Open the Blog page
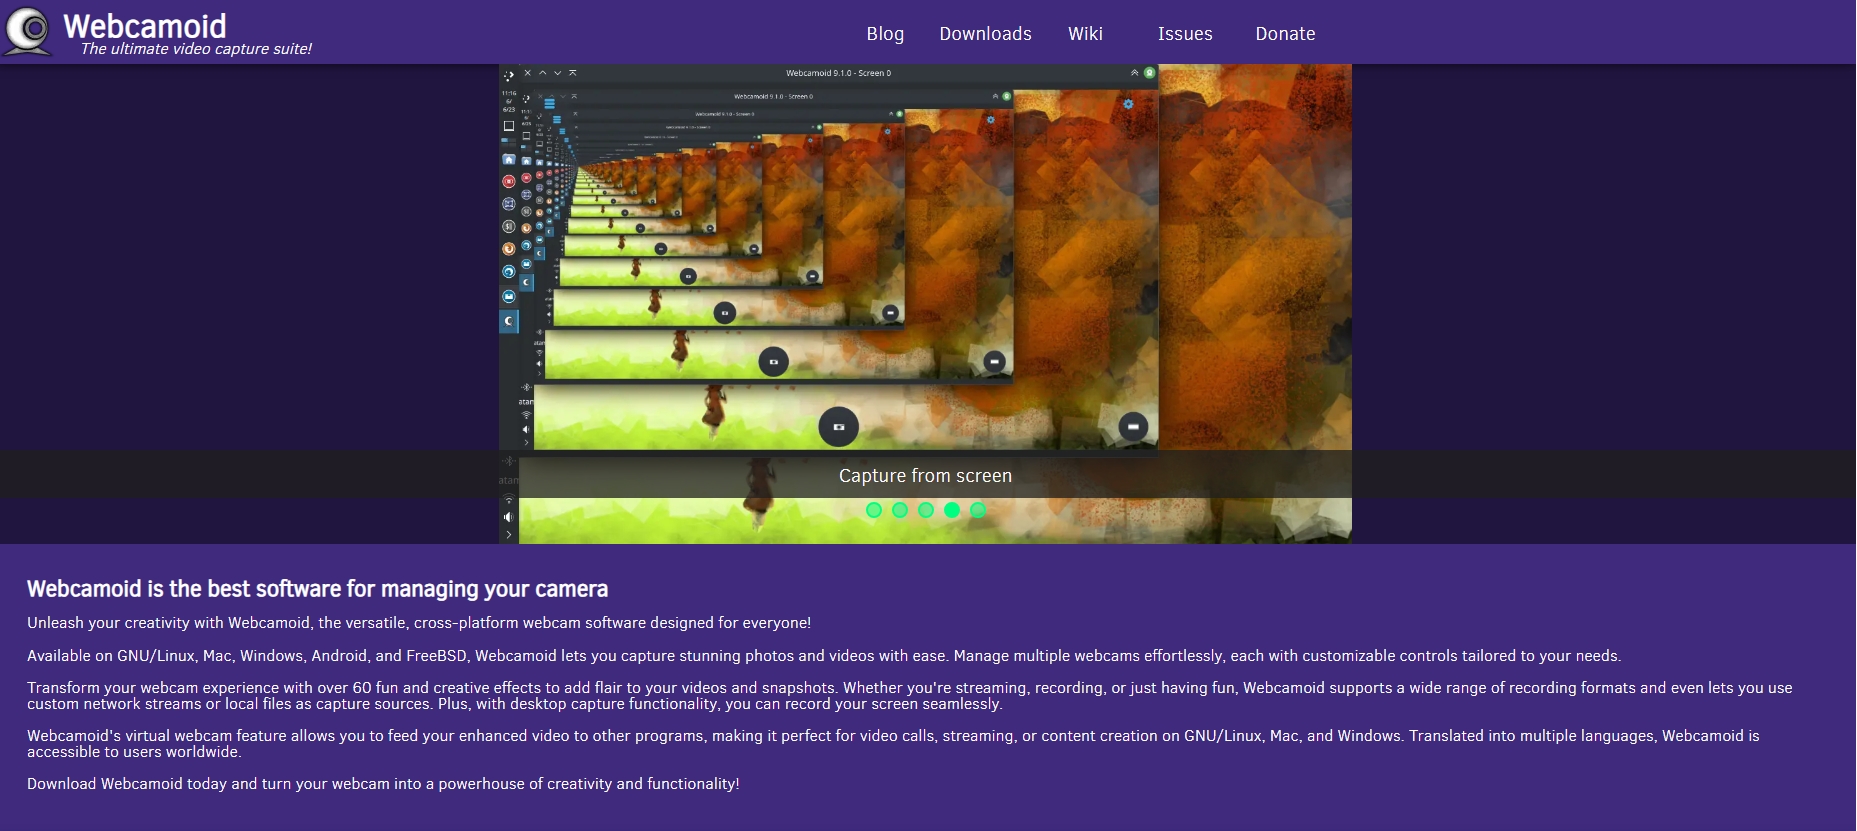1857x831 pixels. pos(885,33)
